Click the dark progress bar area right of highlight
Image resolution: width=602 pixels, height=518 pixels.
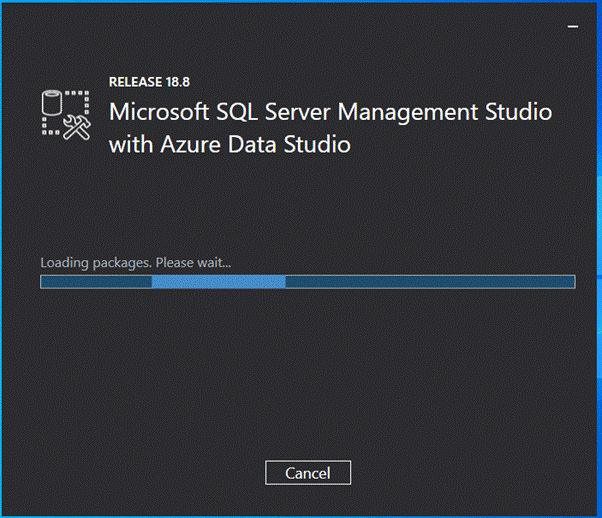pyautogui.click(x=430, y=282)
